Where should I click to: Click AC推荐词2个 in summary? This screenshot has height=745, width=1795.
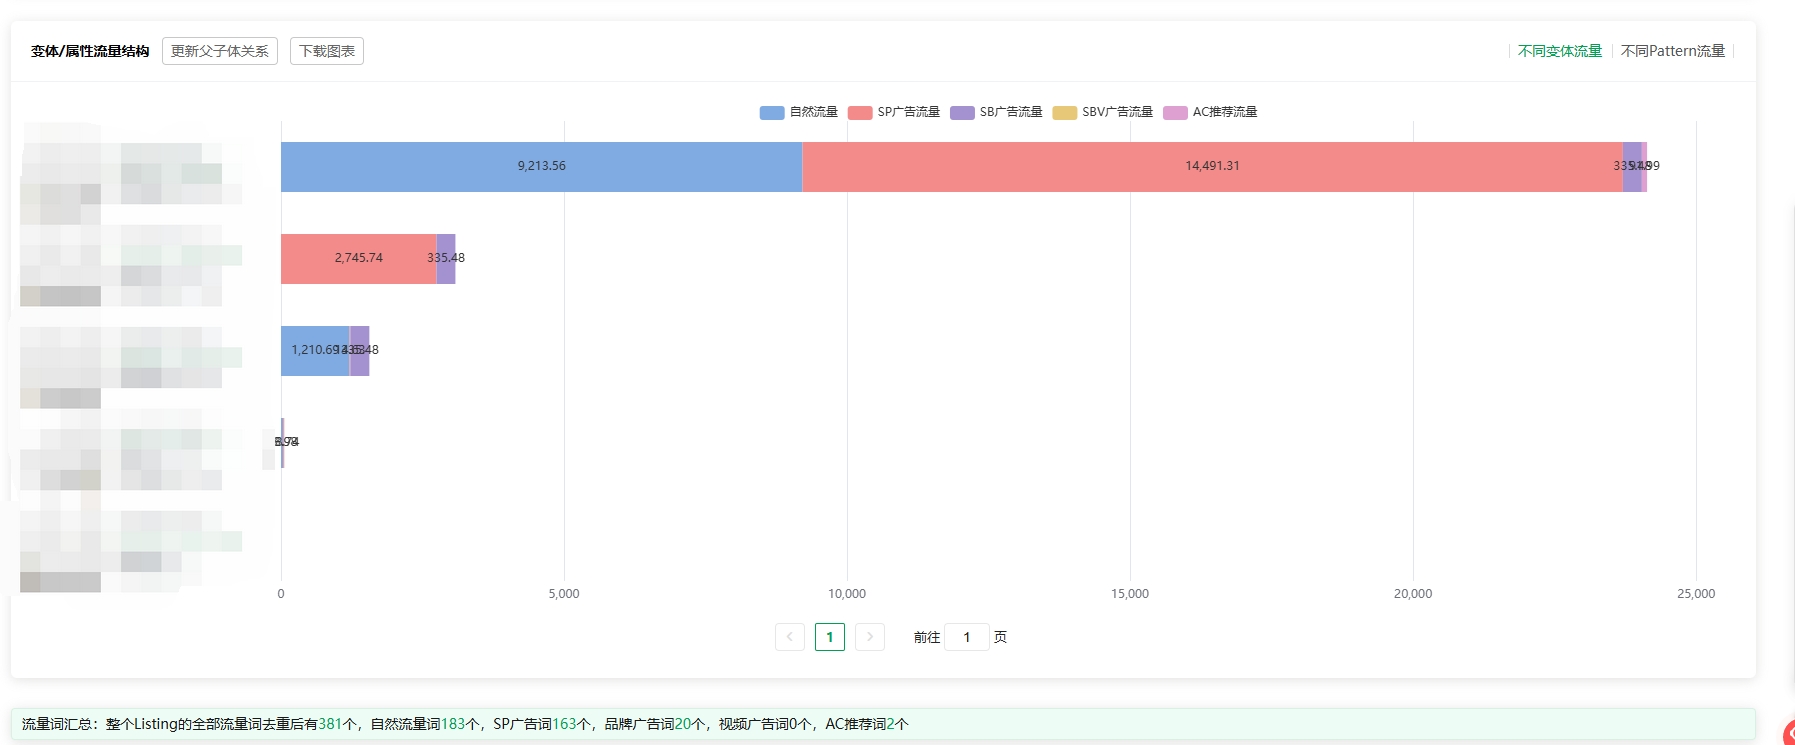point(867,724)
